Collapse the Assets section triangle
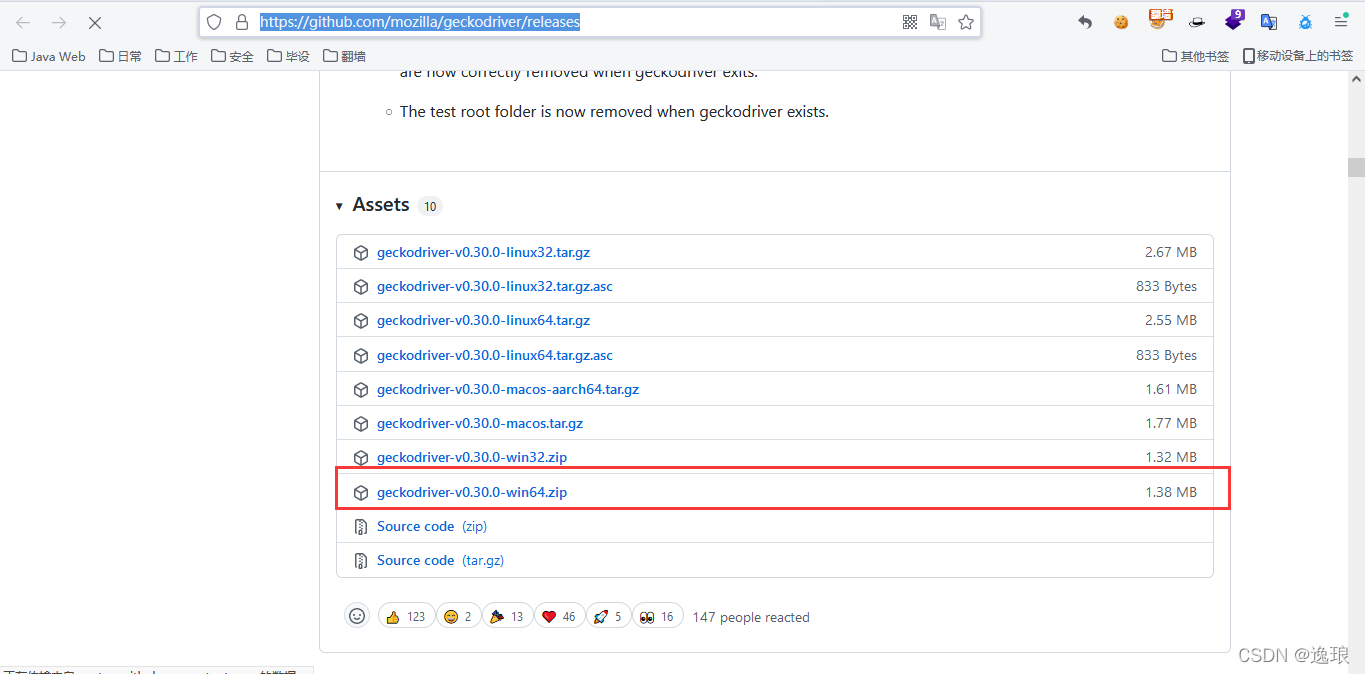This screenshot has width=1365, height=674. (x=340, y=206)
